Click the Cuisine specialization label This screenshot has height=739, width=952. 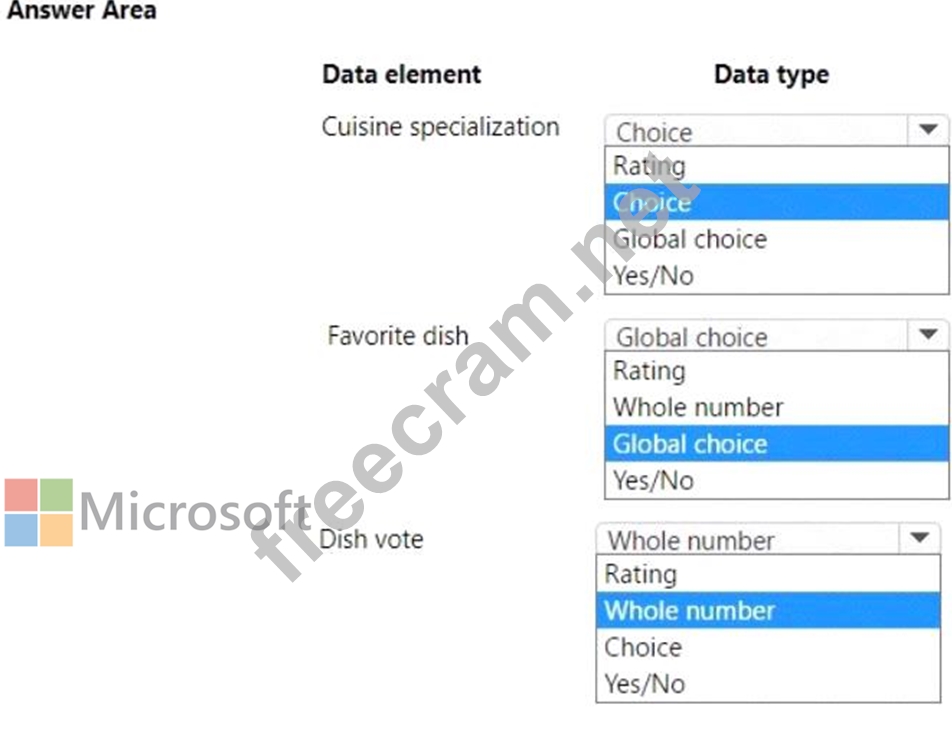pyautogui.click(x=440, y=127)
